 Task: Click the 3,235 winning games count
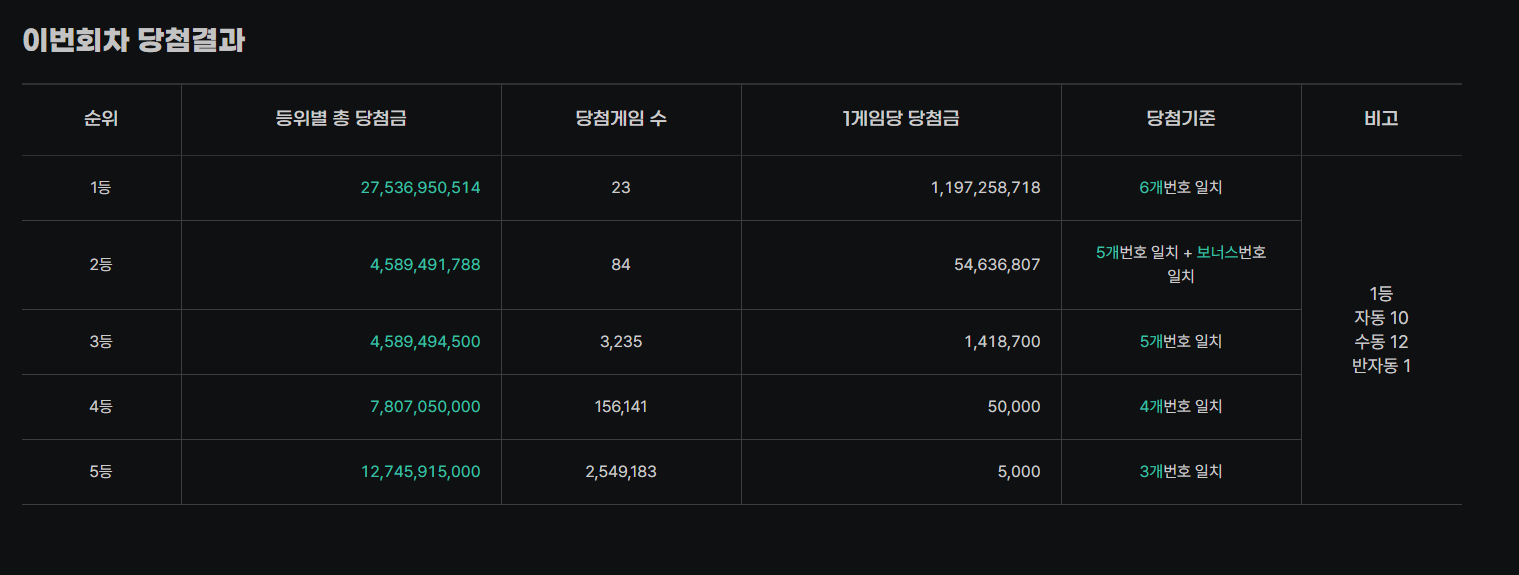621,342
